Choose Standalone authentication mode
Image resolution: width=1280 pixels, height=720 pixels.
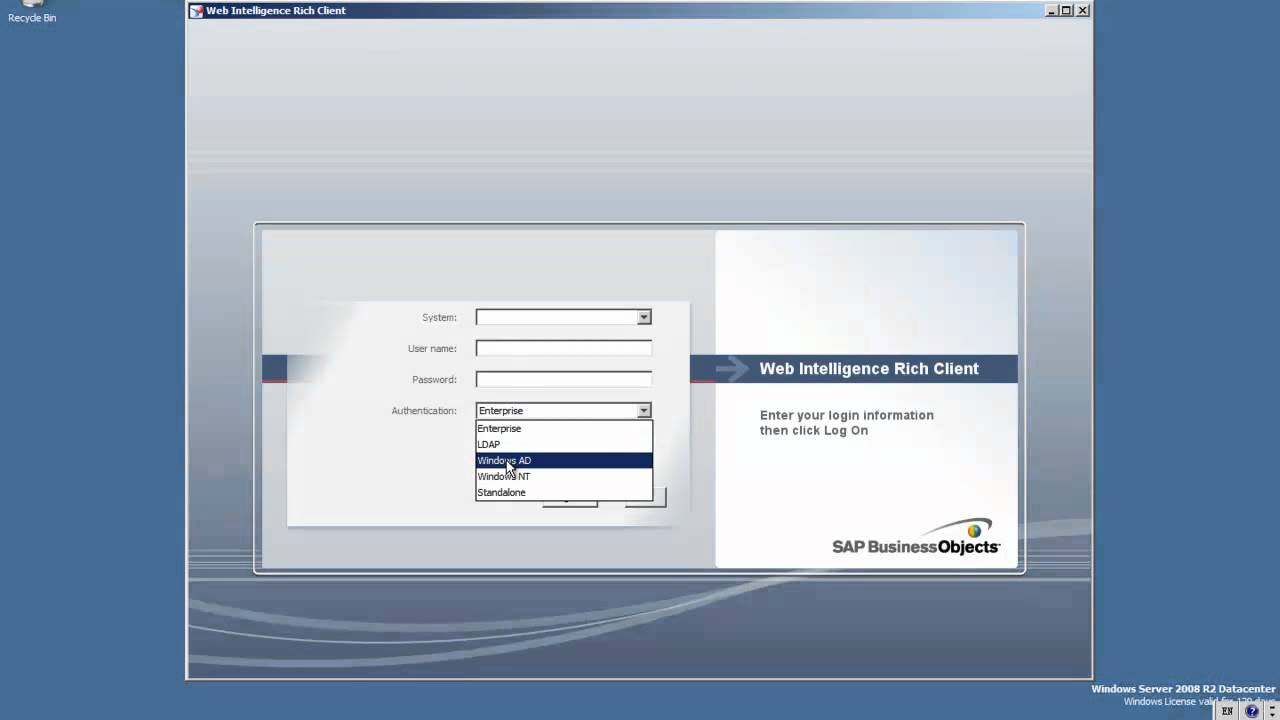(564, 492)
